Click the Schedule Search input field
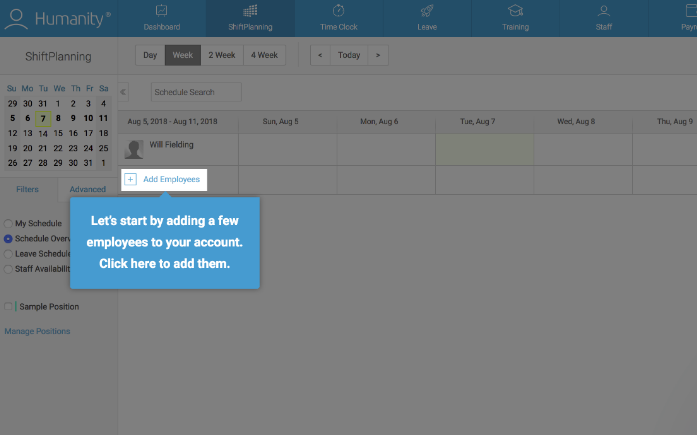 (x=196, y=92)
